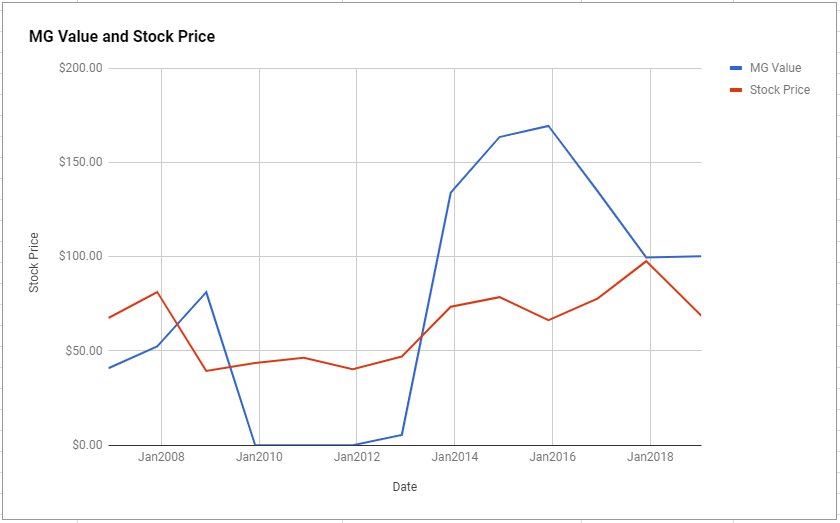Click the Jan2008 x-axis label
The width and height of the screenshot is (840, 523).
(x=161, y=457)
